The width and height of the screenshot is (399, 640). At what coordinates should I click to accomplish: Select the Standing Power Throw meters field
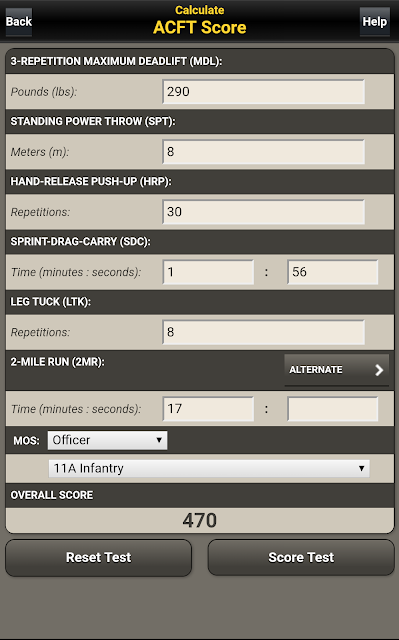pos(263,151)
